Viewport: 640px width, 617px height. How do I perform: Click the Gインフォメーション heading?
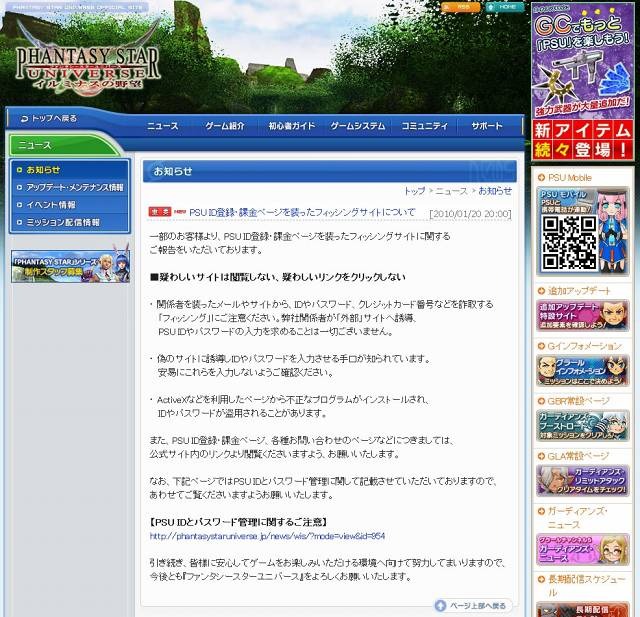pyautogui.click(x=584, y=346)
